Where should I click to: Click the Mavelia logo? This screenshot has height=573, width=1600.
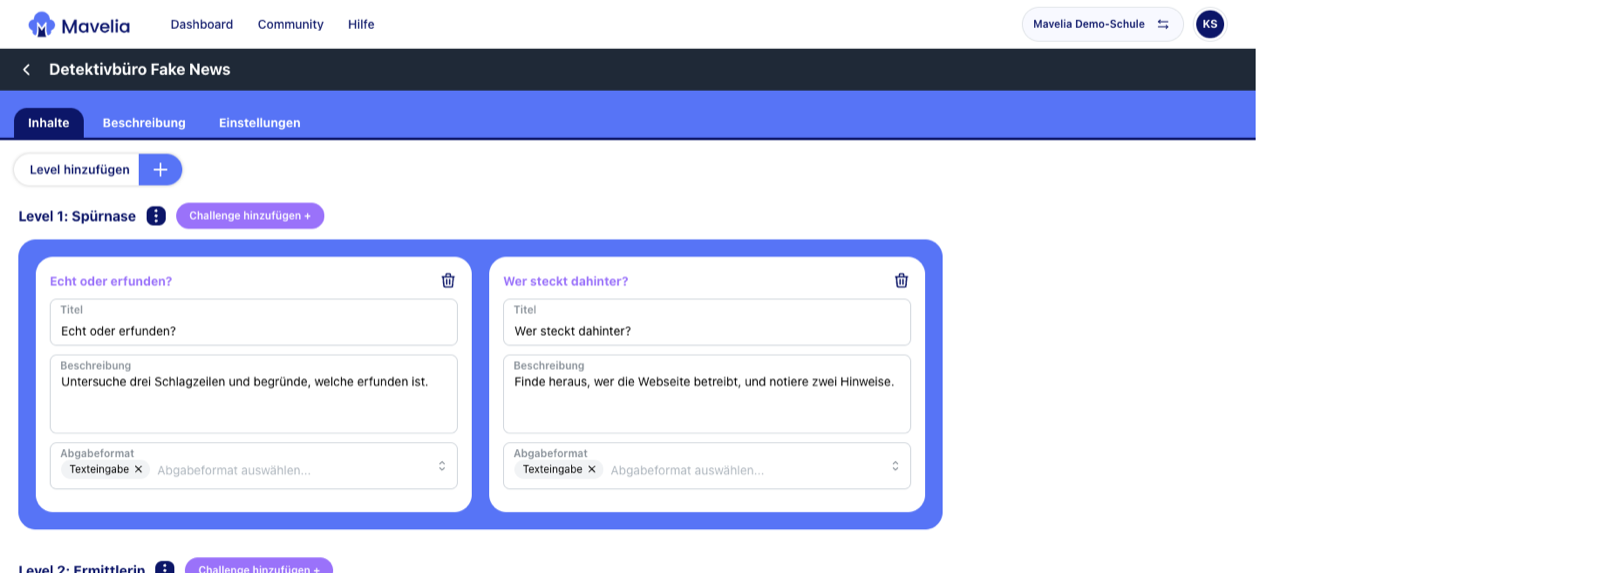79,25
